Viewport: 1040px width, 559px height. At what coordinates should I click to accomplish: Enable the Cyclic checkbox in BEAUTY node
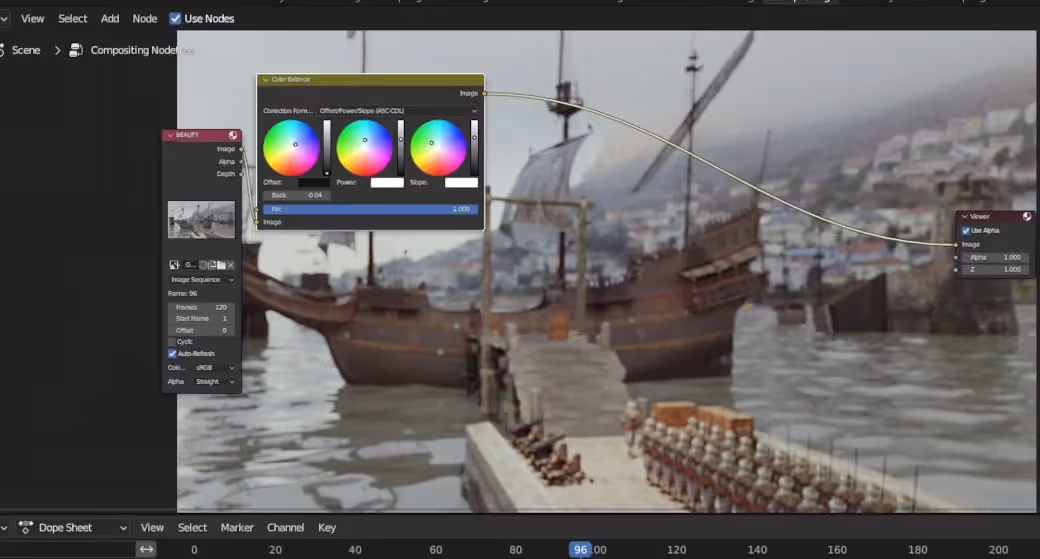click(x=172, y=342)
